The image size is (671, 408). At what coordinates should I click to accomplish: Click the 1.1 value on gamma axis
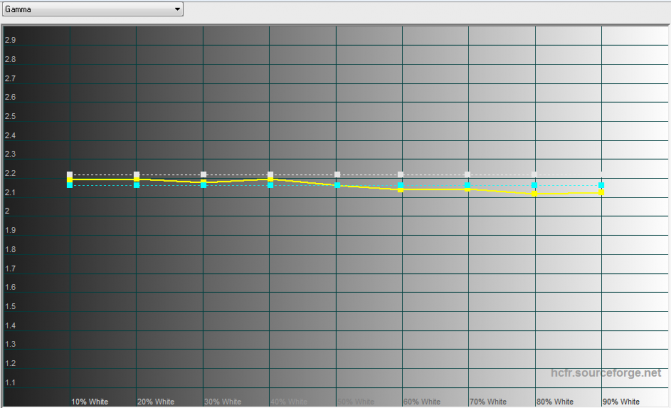(10, 382)
